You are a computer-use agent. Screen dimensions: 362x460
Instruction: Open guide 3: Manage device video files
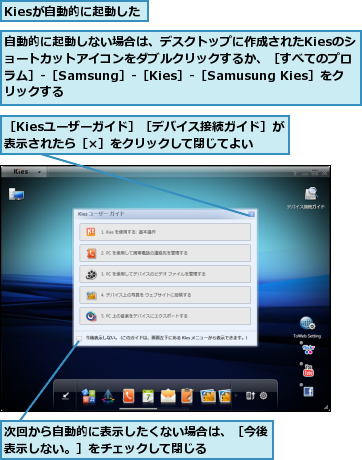[x=165, y=274]
